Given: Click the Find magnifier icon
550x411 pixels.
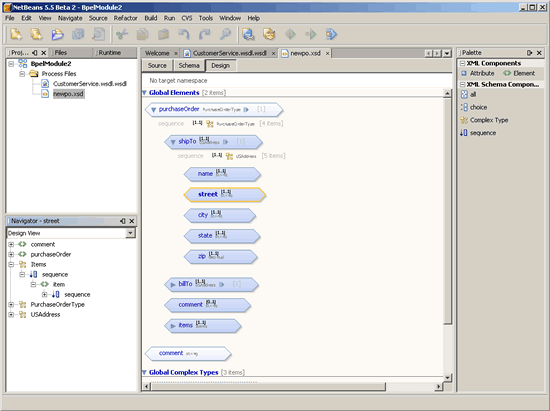Looking at the screenshot, I should 225,34.
